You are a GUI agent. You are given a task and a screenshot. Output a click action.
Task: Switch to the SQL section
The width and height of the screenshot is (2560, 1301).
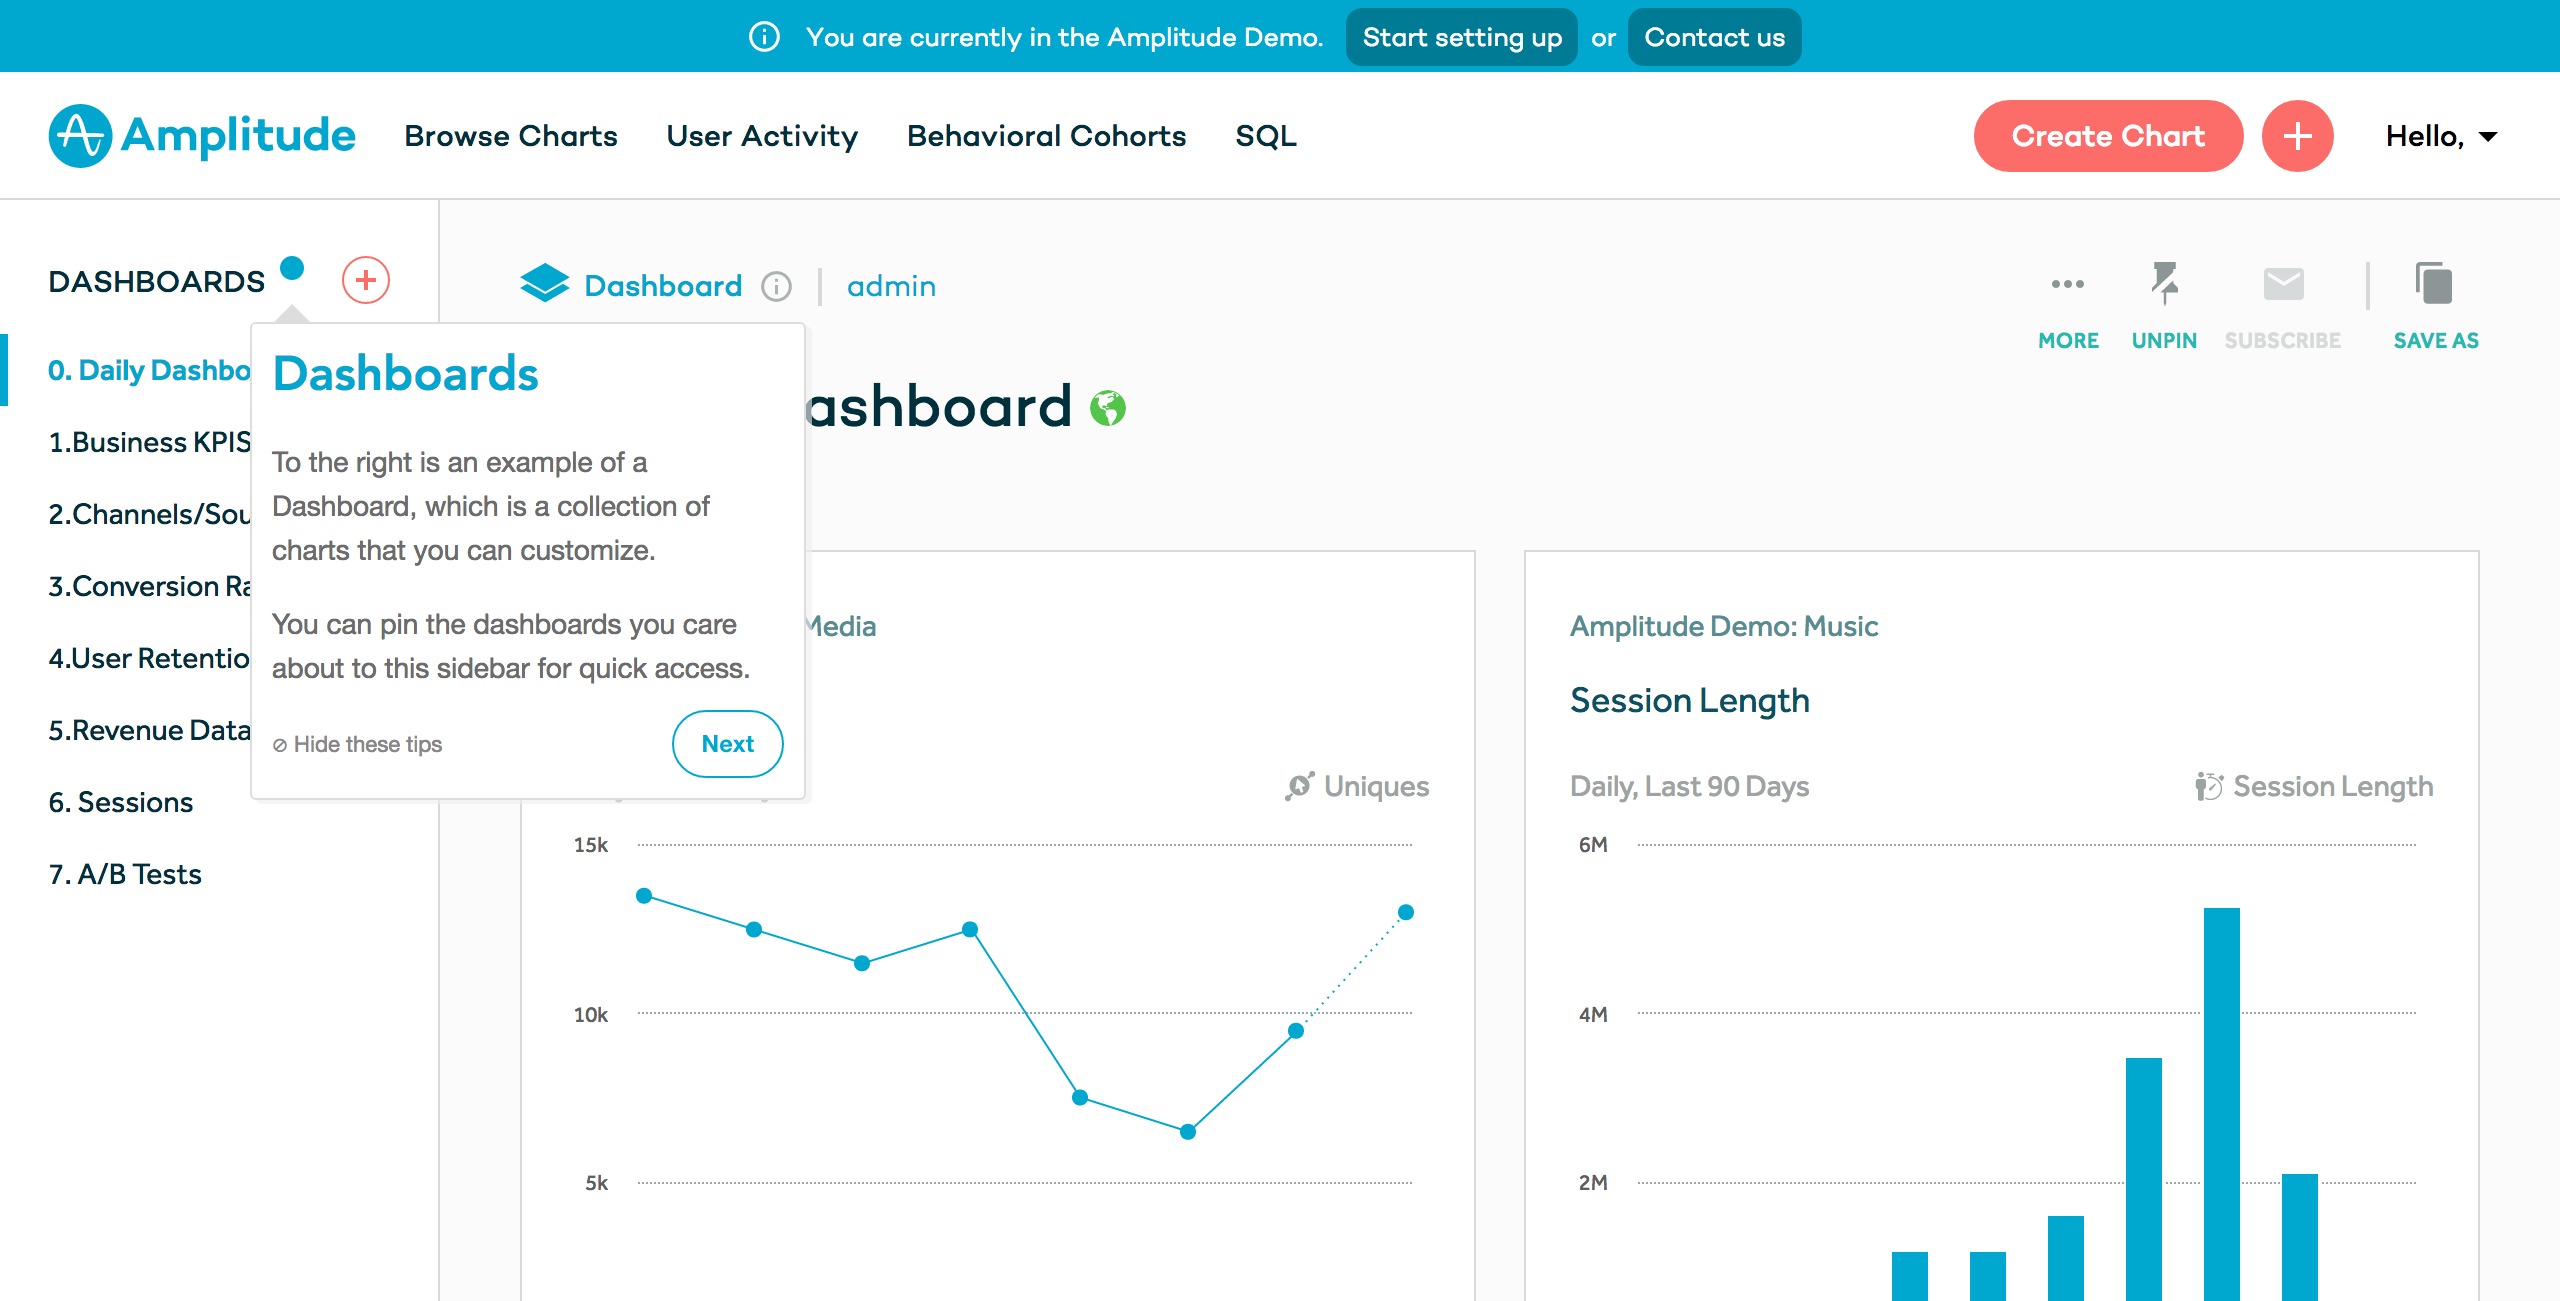pos(1266,135)
